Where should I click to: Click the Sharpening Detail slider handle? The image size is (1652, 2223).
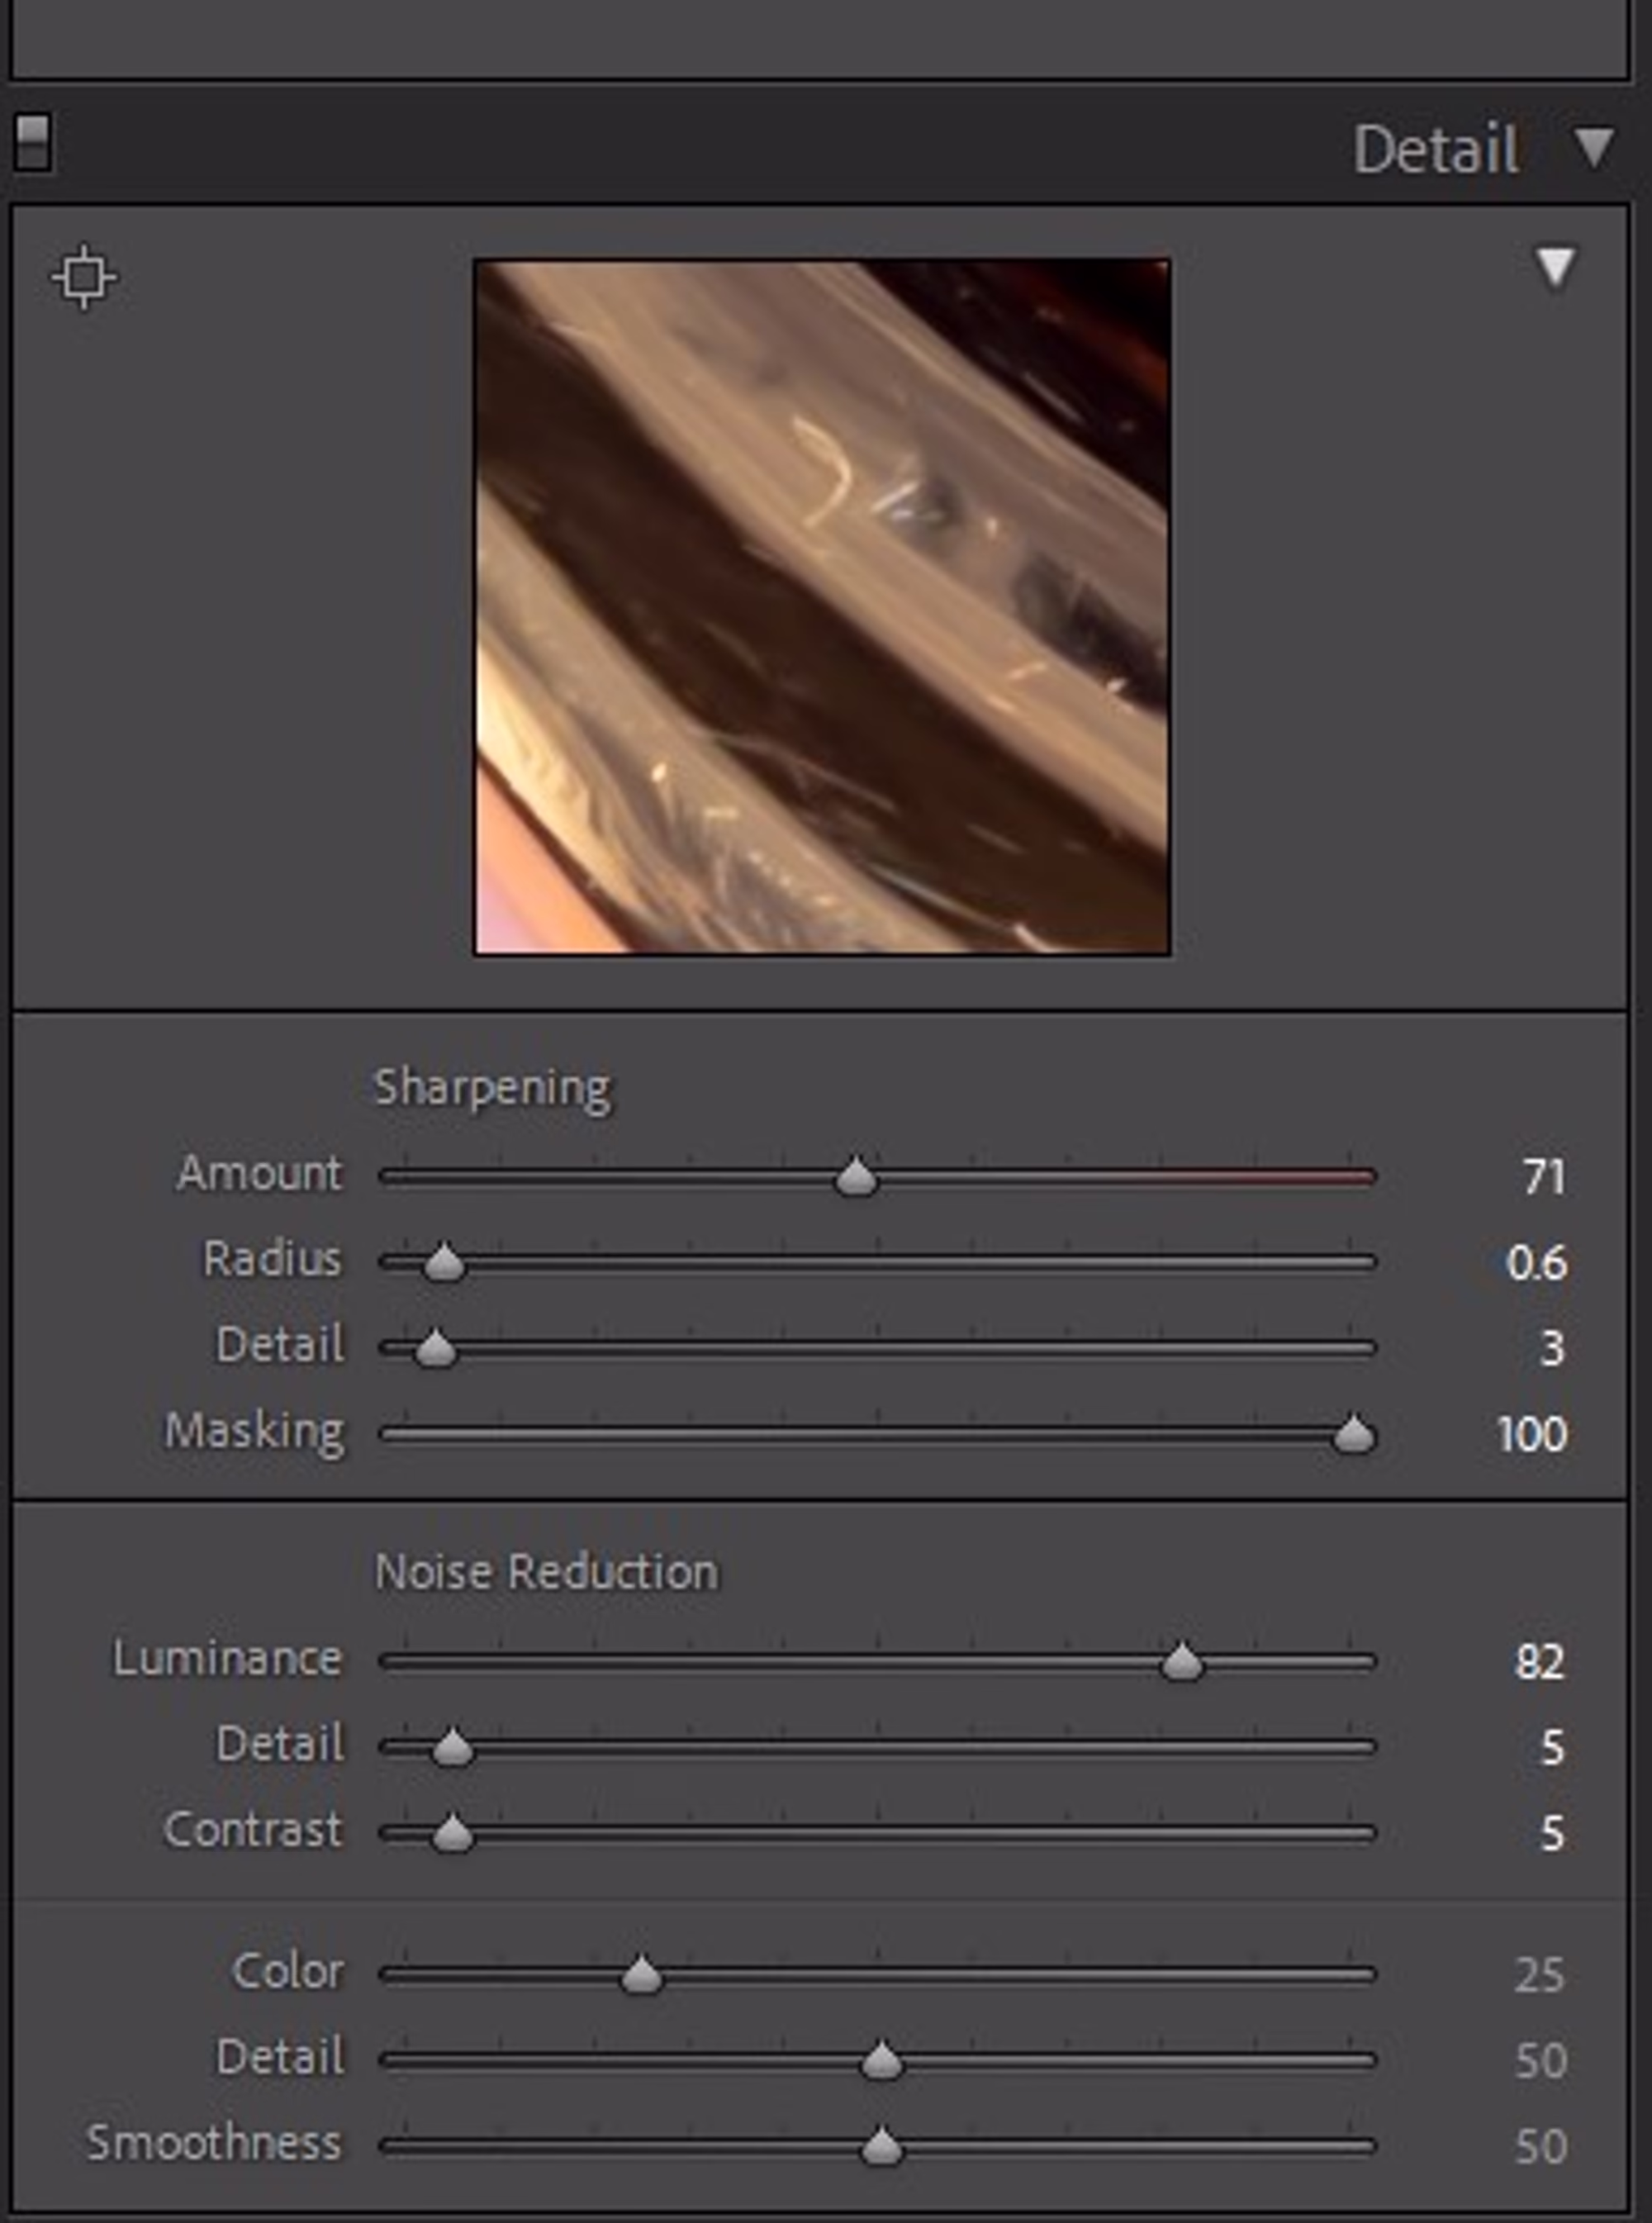435,1349
